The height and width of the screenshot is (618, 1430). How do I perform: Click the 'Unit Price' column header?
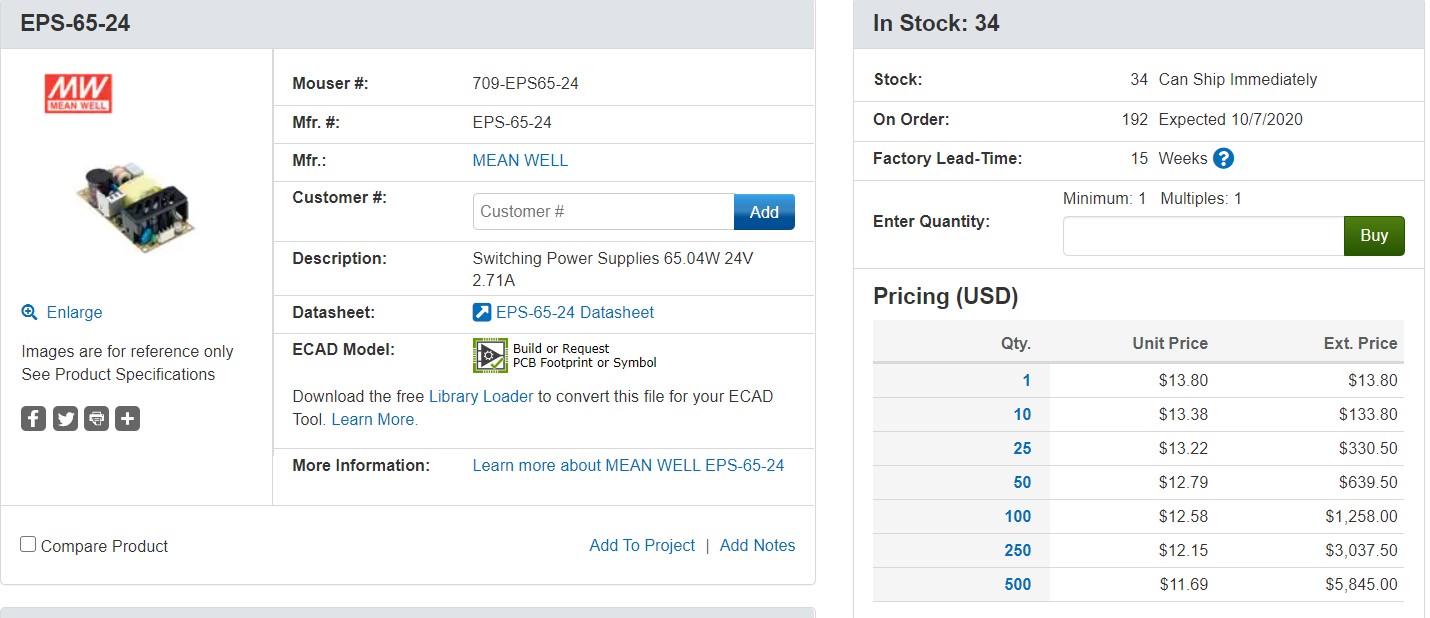tap(1170, 343)
